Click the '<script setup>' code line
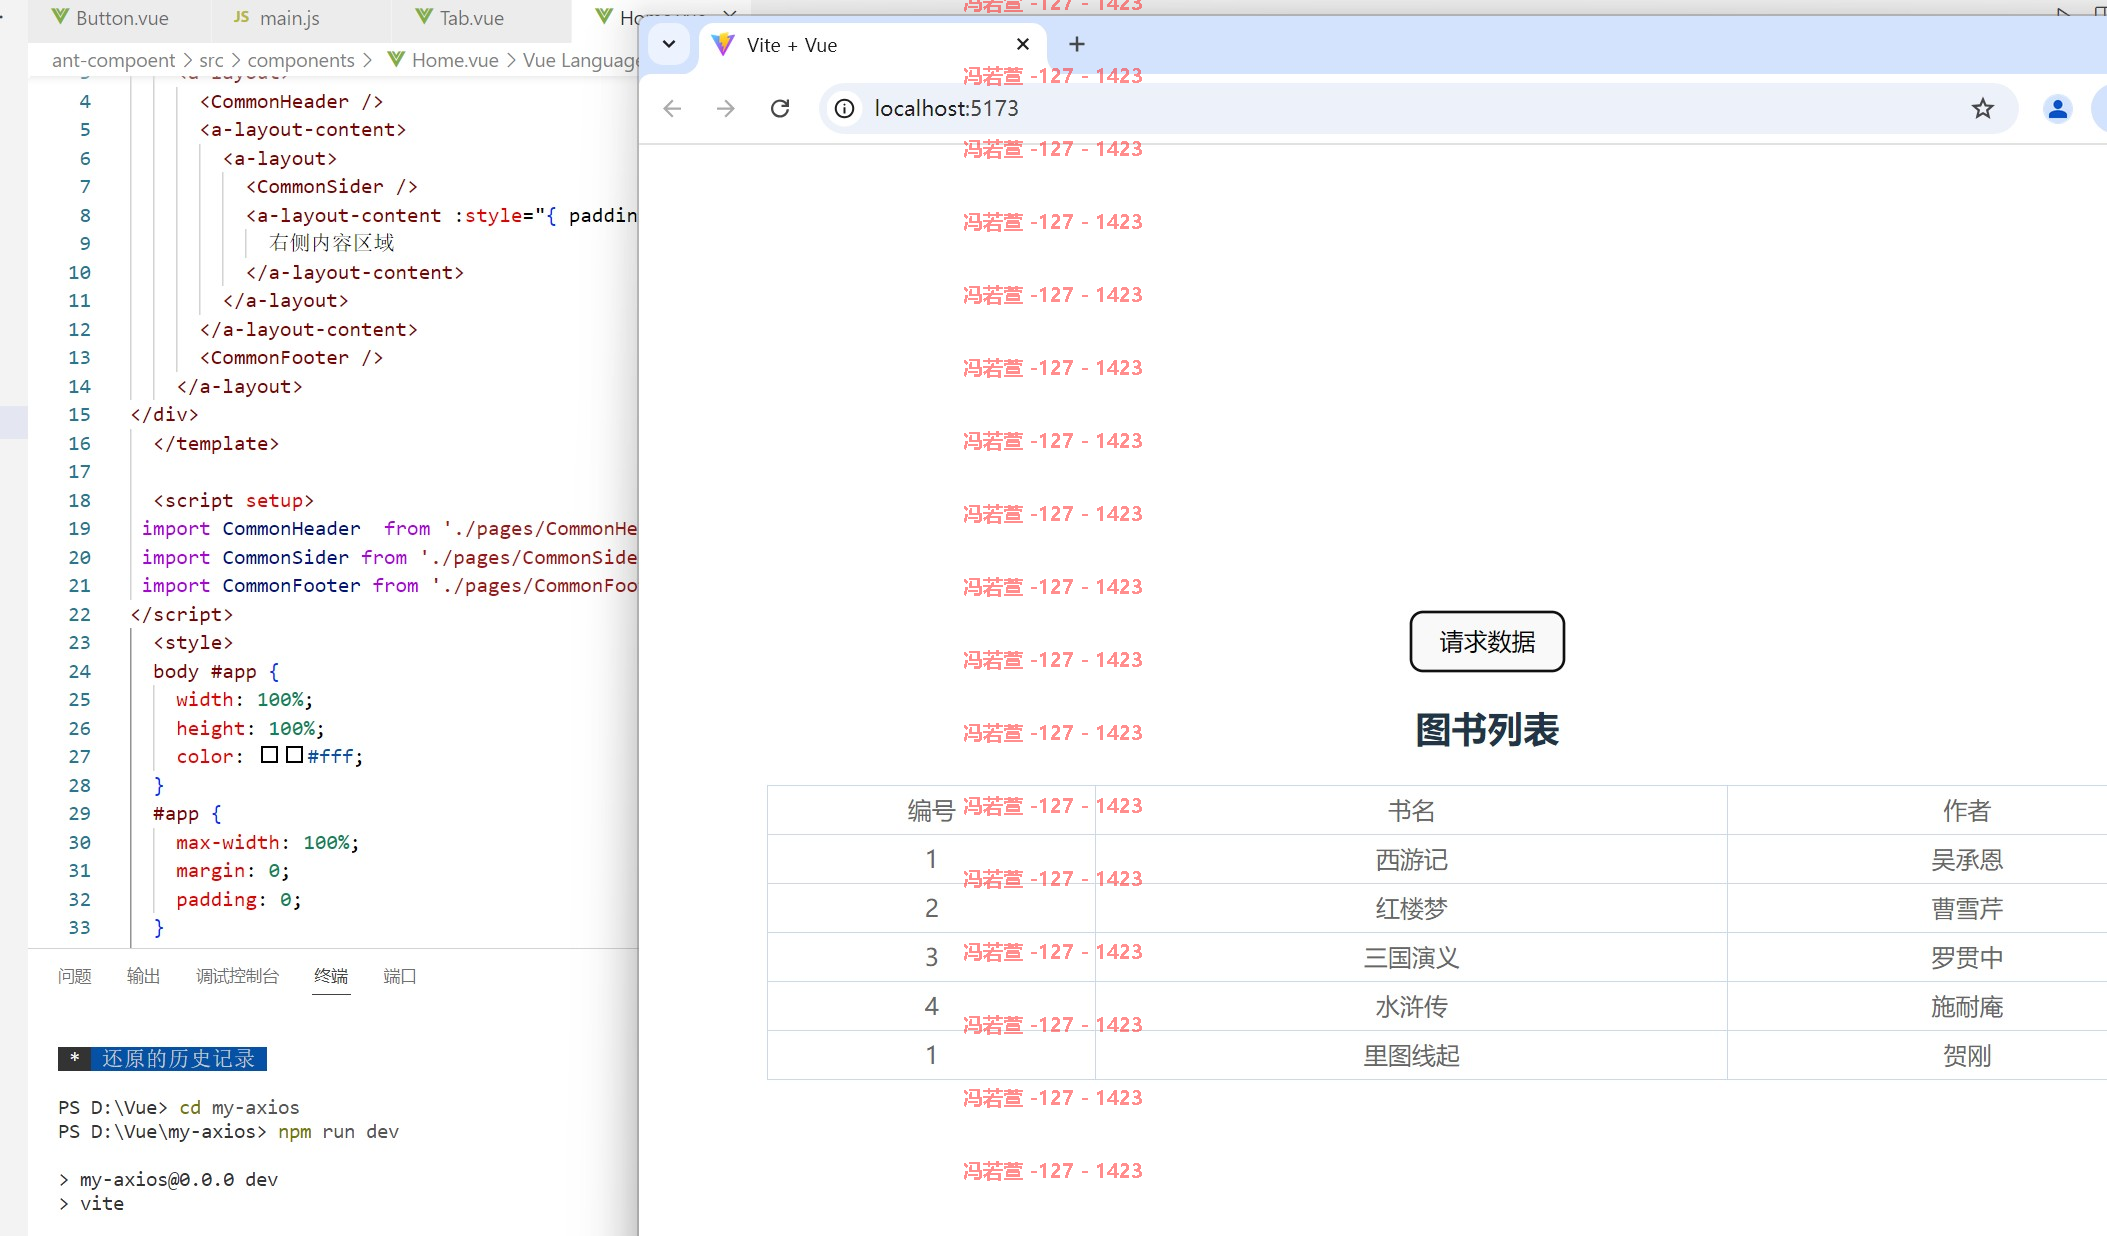This screenshot has height=1236, width=2107. (233, 500)
